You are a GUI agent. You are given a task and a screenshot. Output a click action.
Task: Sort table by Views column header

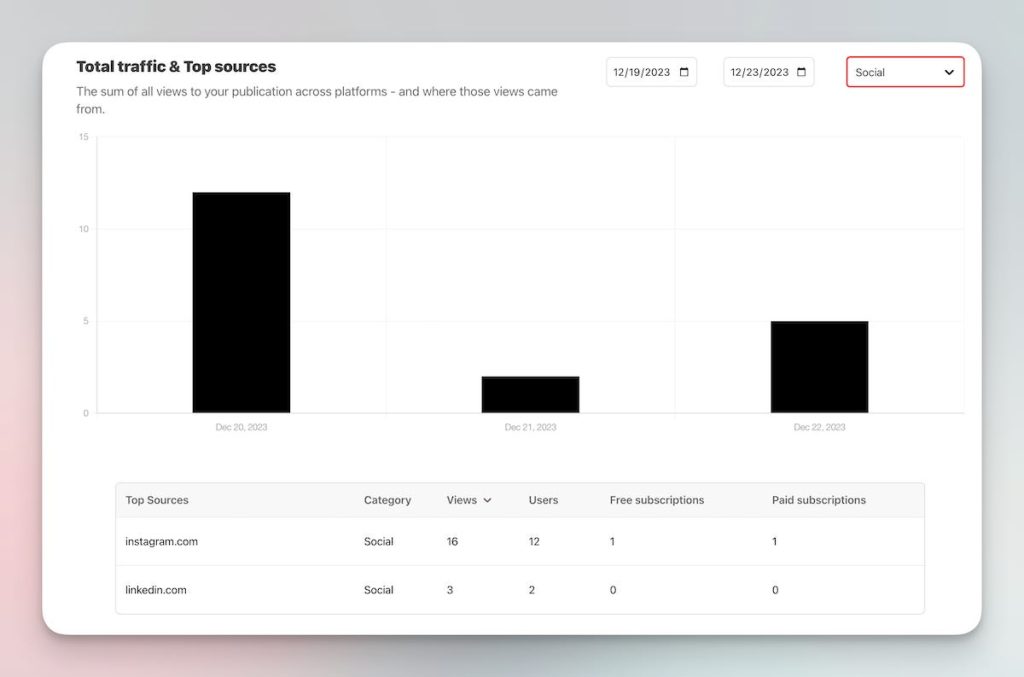[x=461, y=500]
